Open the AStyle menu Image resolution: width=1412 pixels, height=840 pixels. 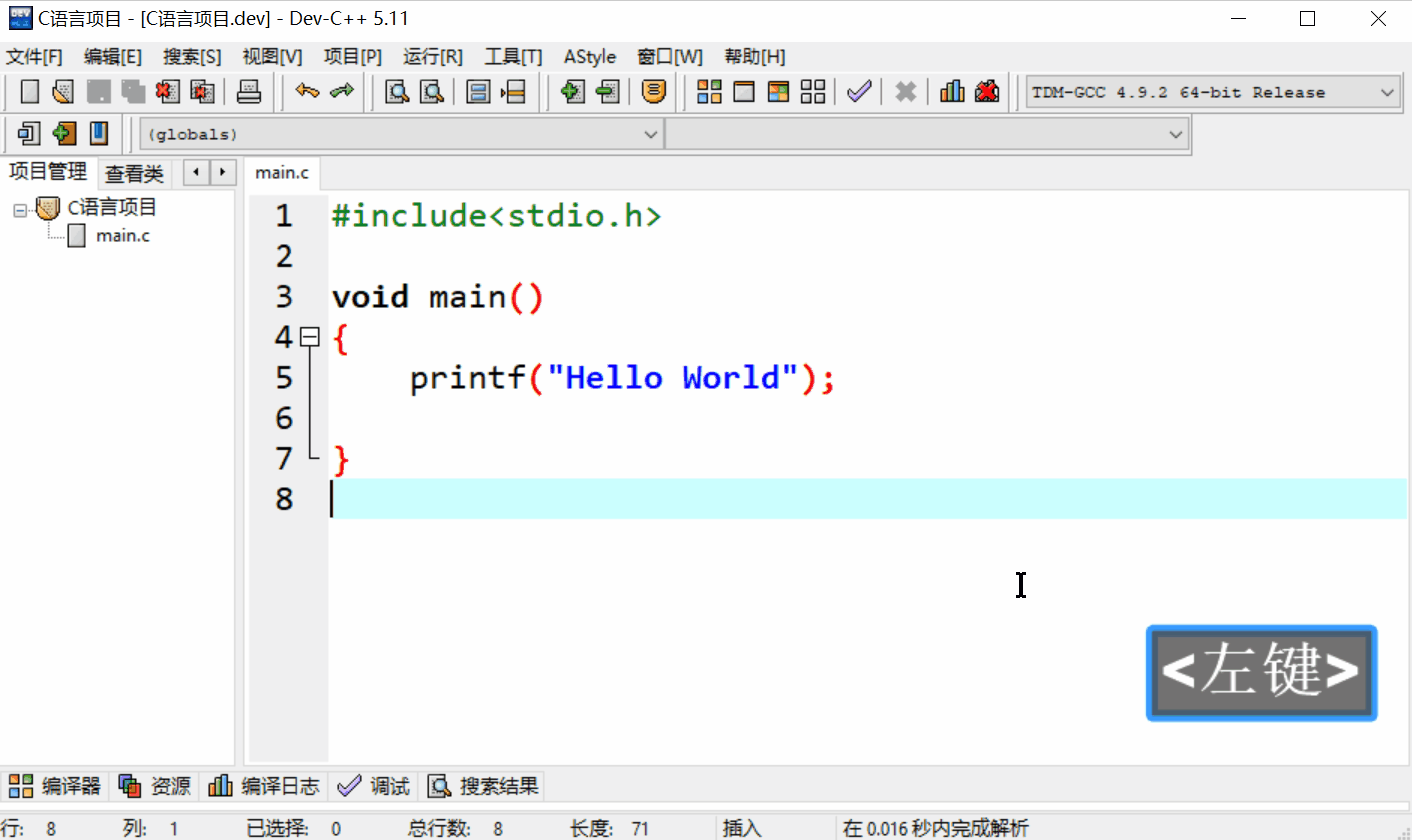coord(590,57)
